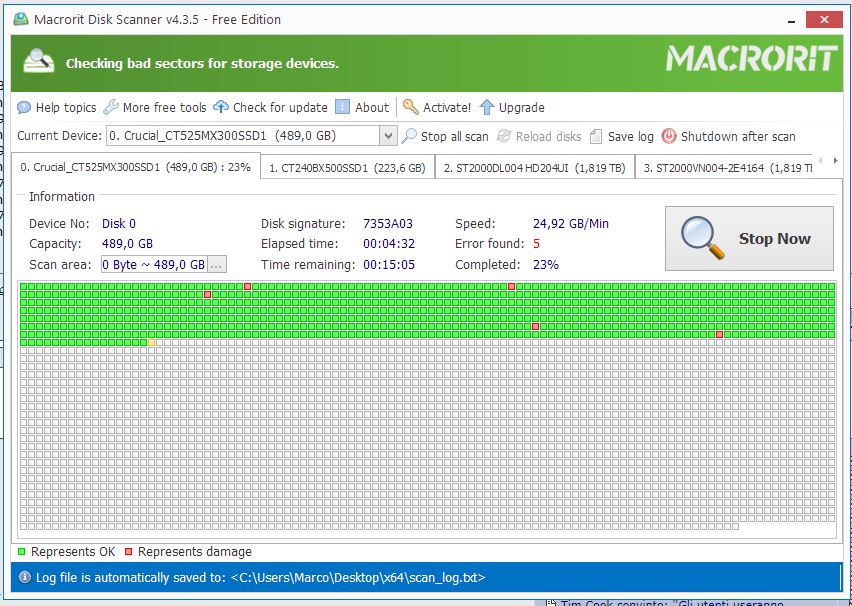Screen dimensions: 852x606
Task: Click the red Represents damage legend square
Action: (x=129, y=552)
